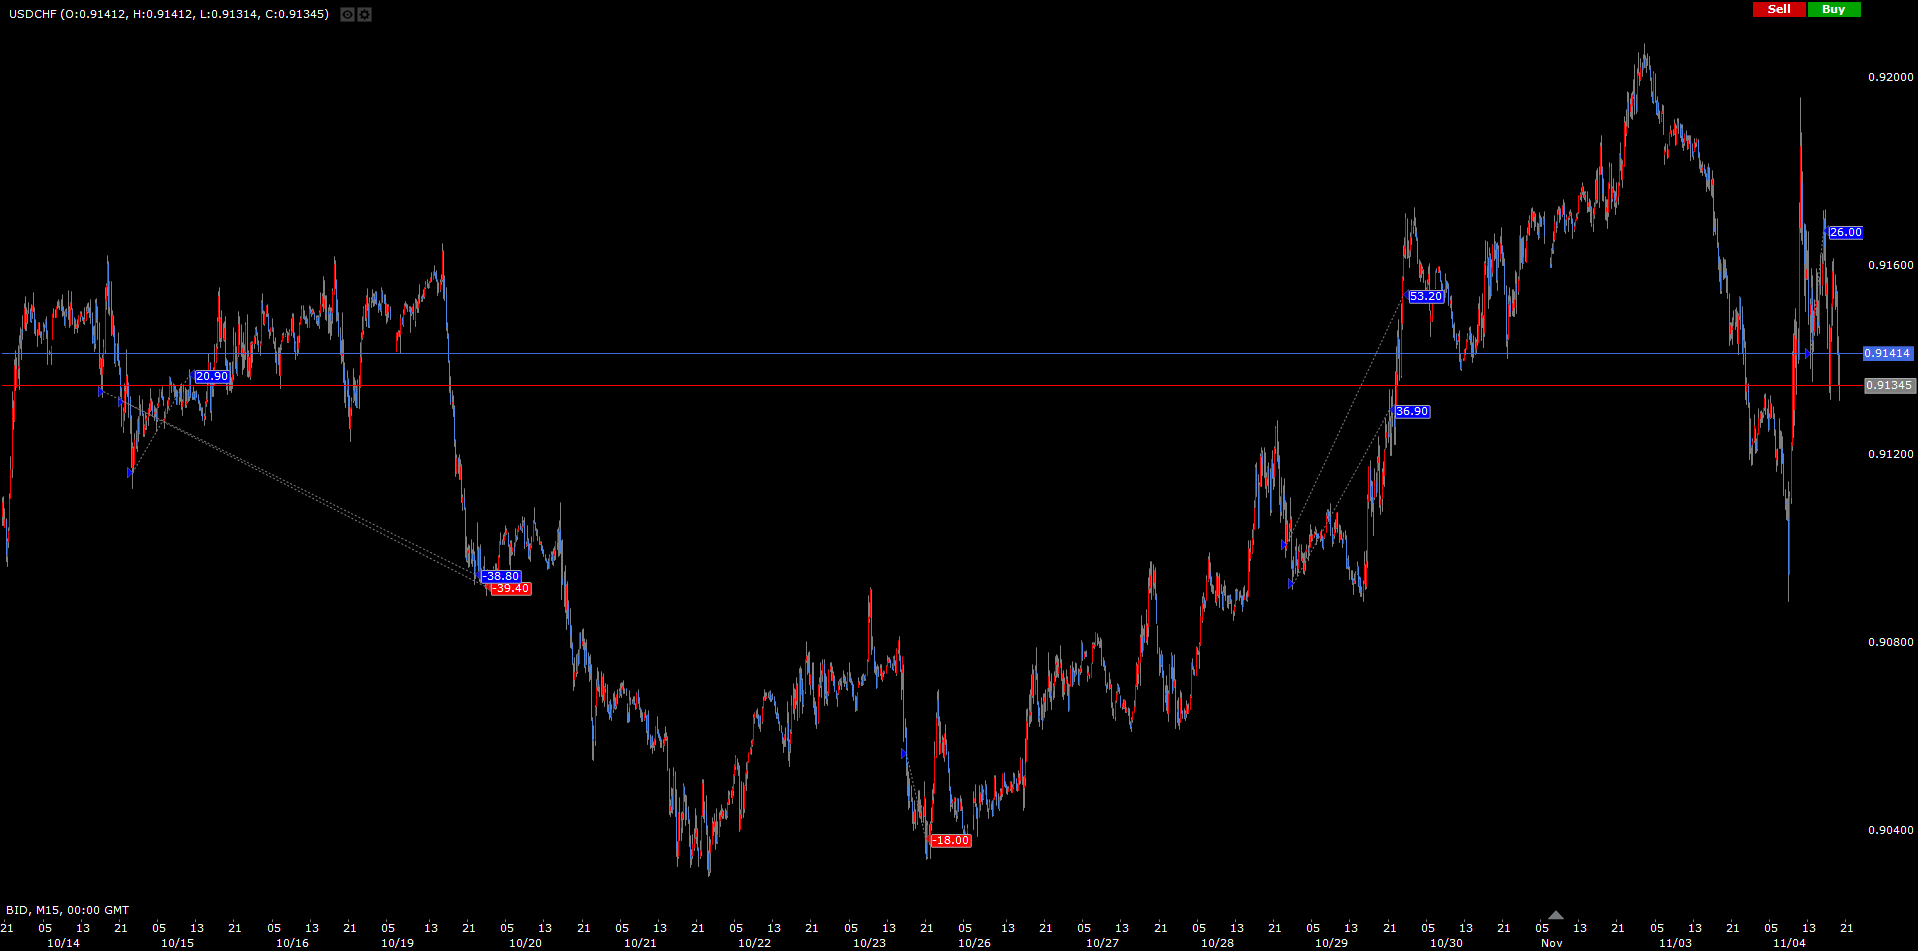Image resolution: width=1918 pixels, height=951 pixels.
Task: Click the 20.90 profit trade label
Action: pos(211,377)
